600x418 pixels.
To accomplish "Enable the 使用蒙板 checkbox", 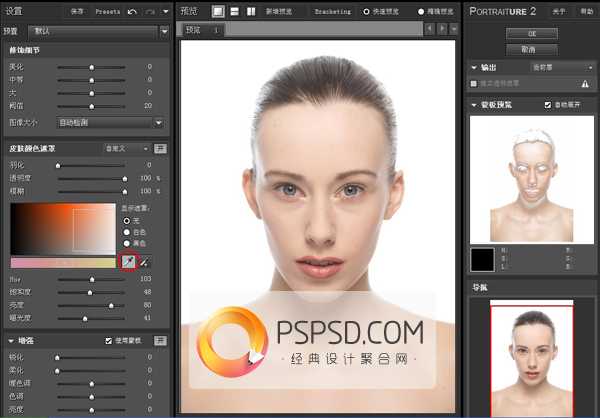I will coord(109,341).
